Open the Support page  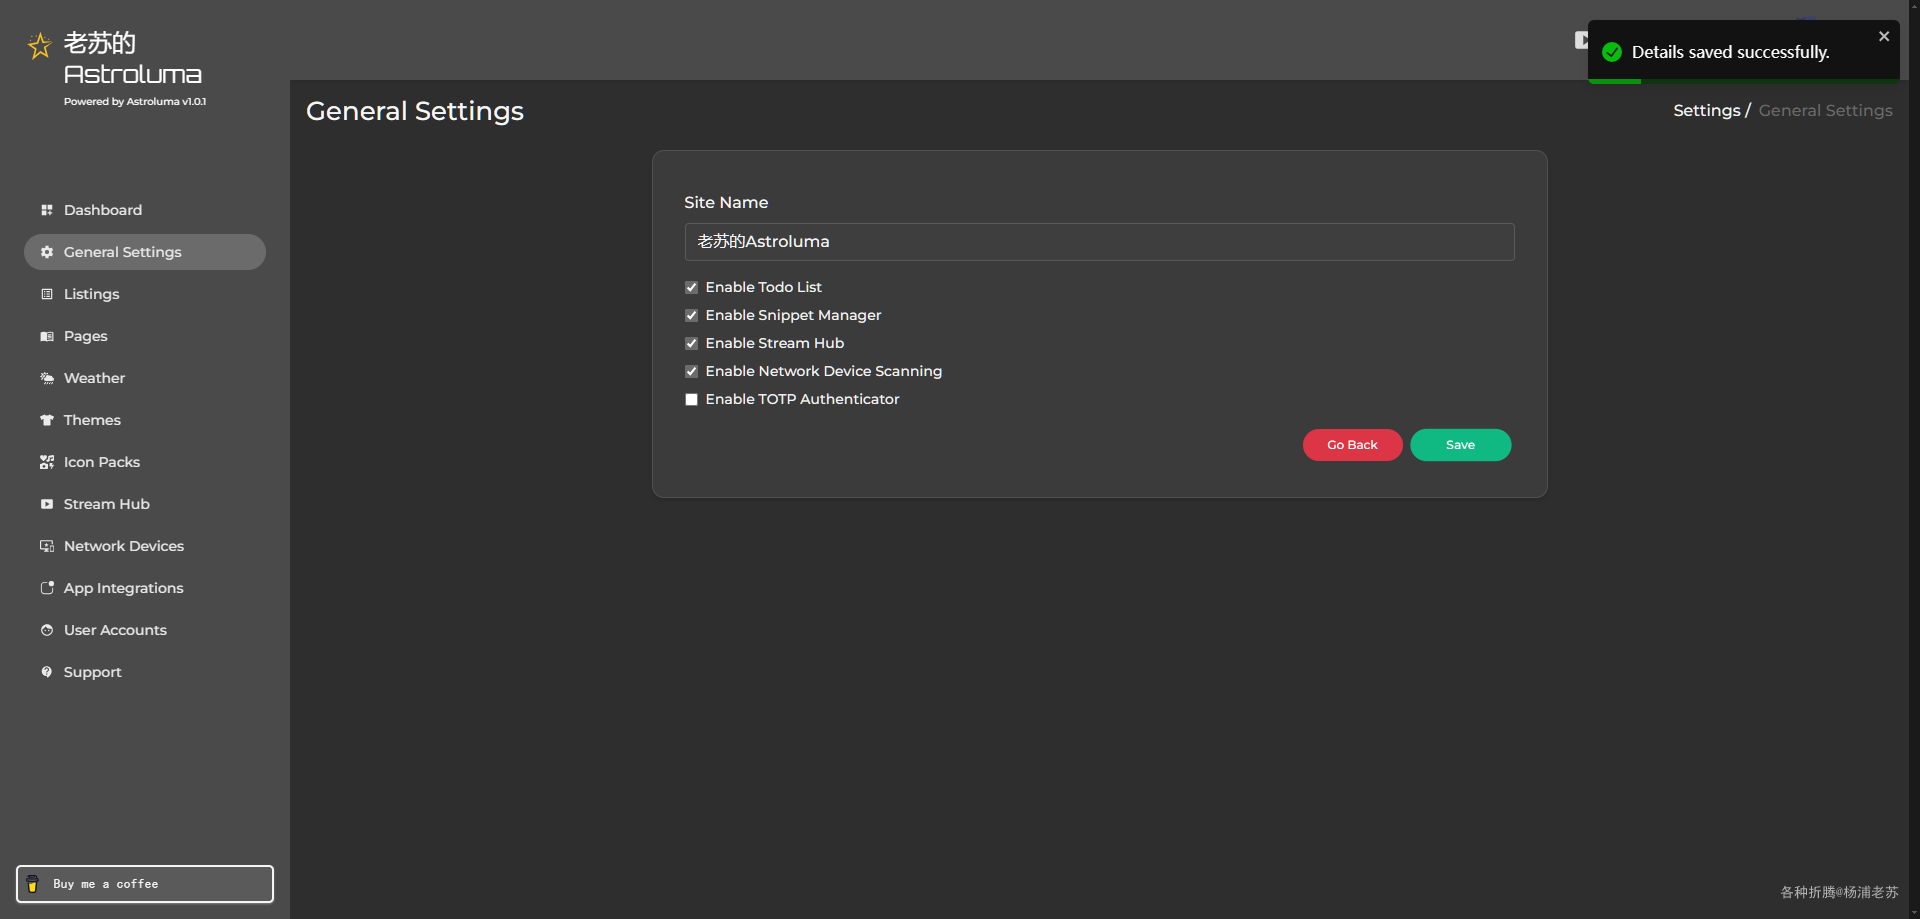point(92,672)
